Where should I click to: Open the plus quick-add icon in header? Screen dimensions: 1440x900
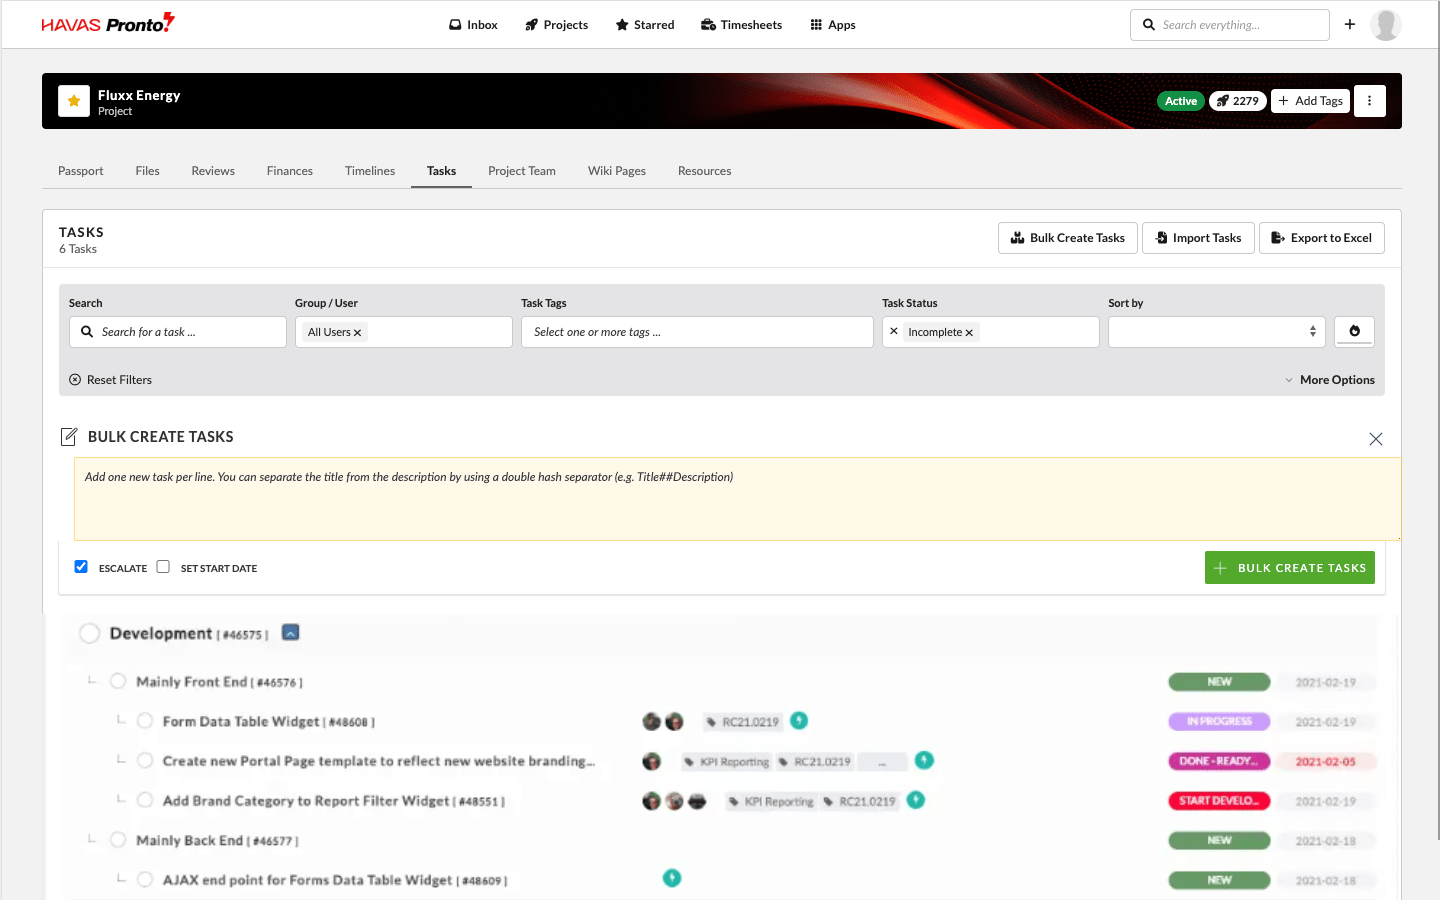pos(1350,24)
